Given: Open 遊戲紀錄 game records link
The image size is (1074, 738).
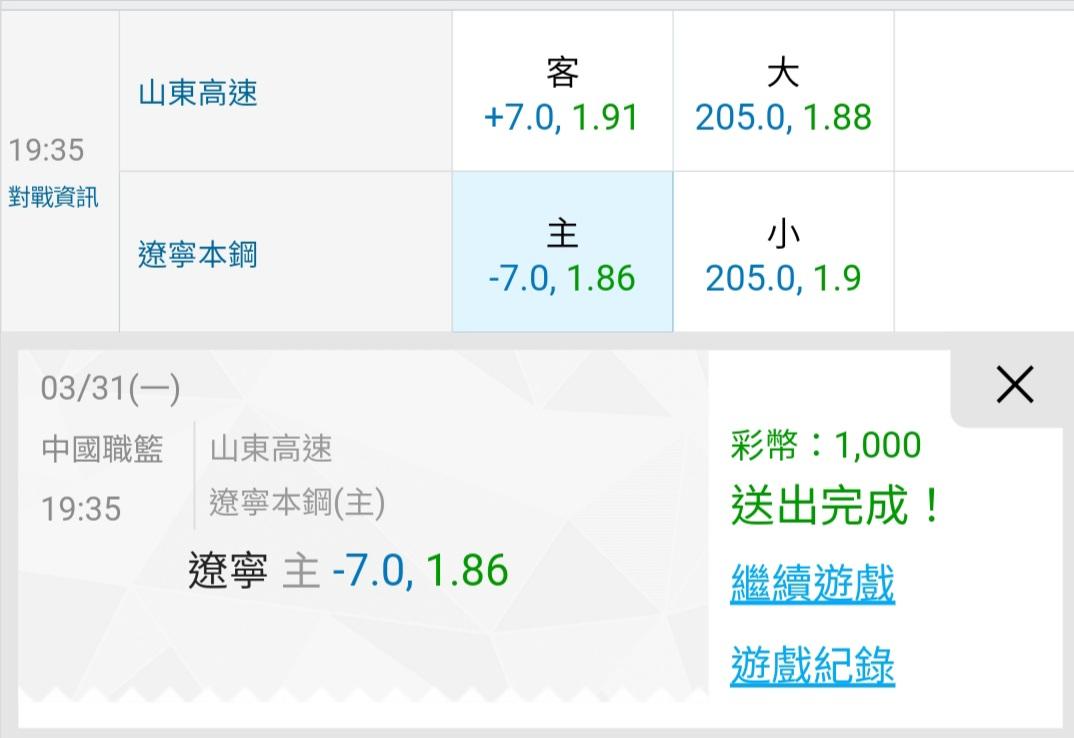Looking at the screenshot, I should 812,665.
